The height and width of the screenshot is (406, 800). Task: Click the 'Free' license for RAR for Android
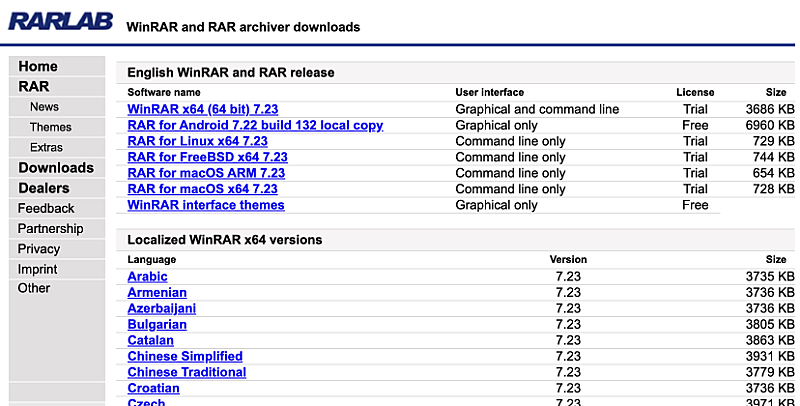point(695,125)
